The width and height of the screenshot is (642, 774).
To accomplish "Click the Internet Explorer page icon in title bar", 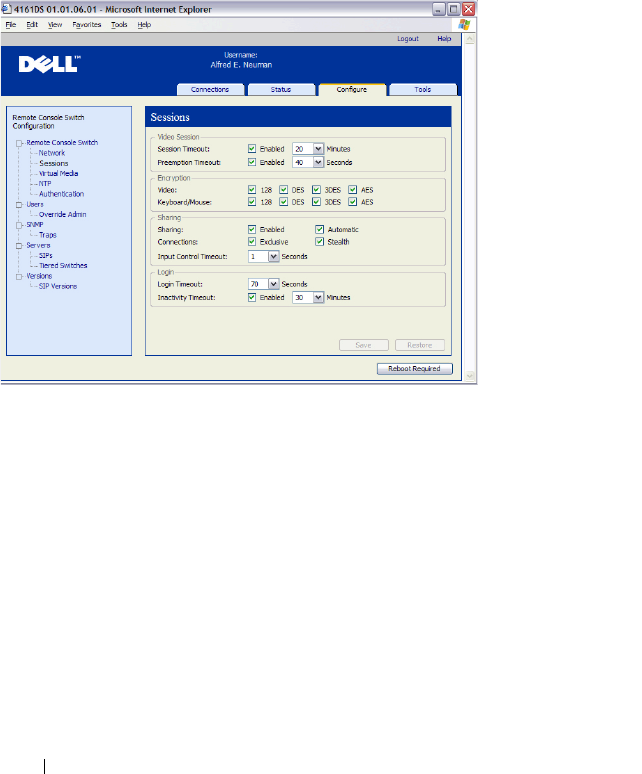I will (6, 9).
